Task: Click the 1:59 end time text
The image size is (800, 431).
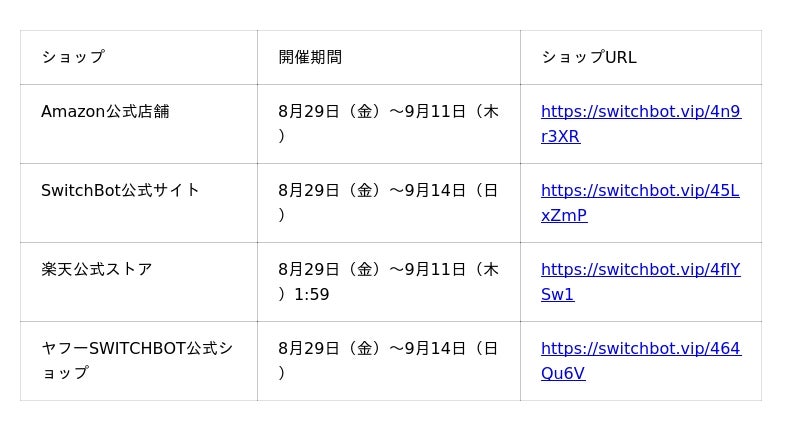Action: pos(311,295)
